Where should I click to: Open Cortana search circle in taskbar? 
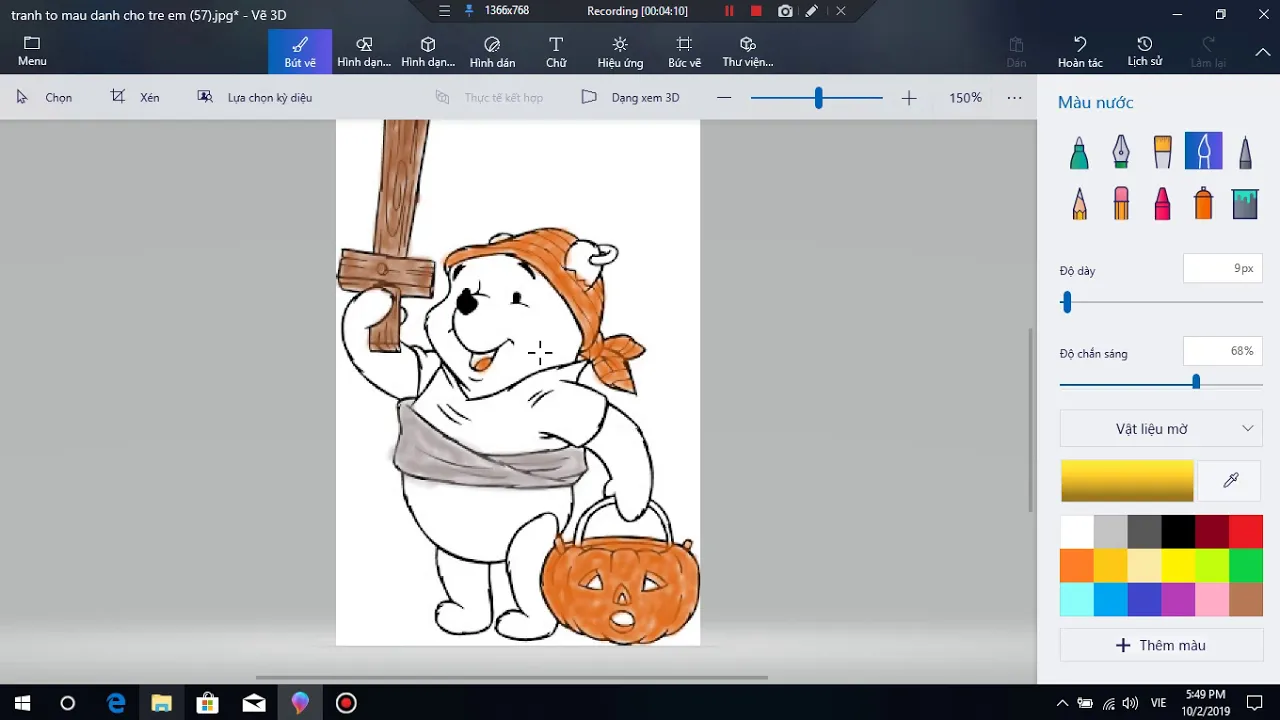(x=68, y=703)
